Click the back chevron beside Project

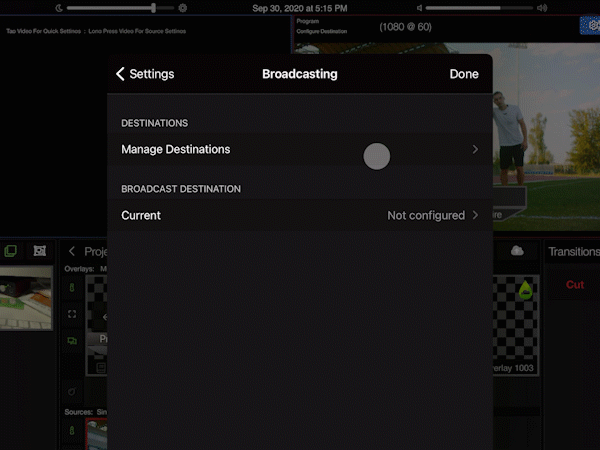tap(72, 251)
